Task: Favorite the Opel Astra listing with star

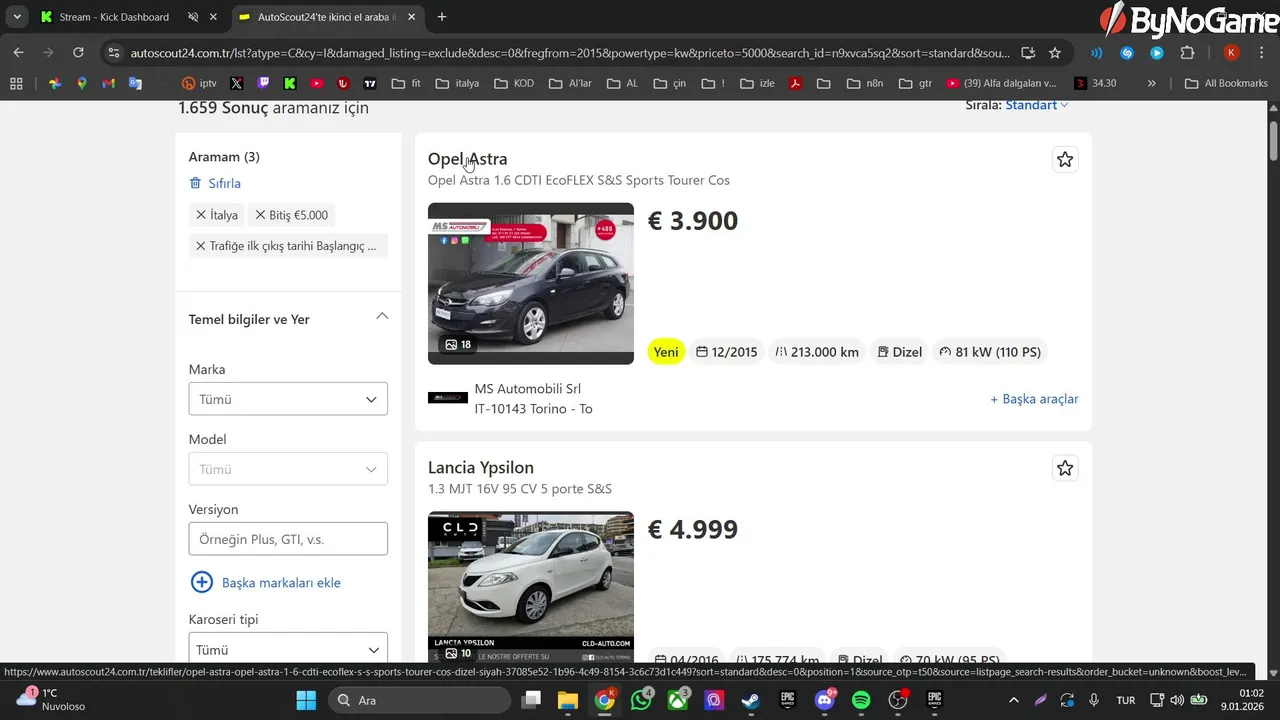Action: tap(1065, 160)
